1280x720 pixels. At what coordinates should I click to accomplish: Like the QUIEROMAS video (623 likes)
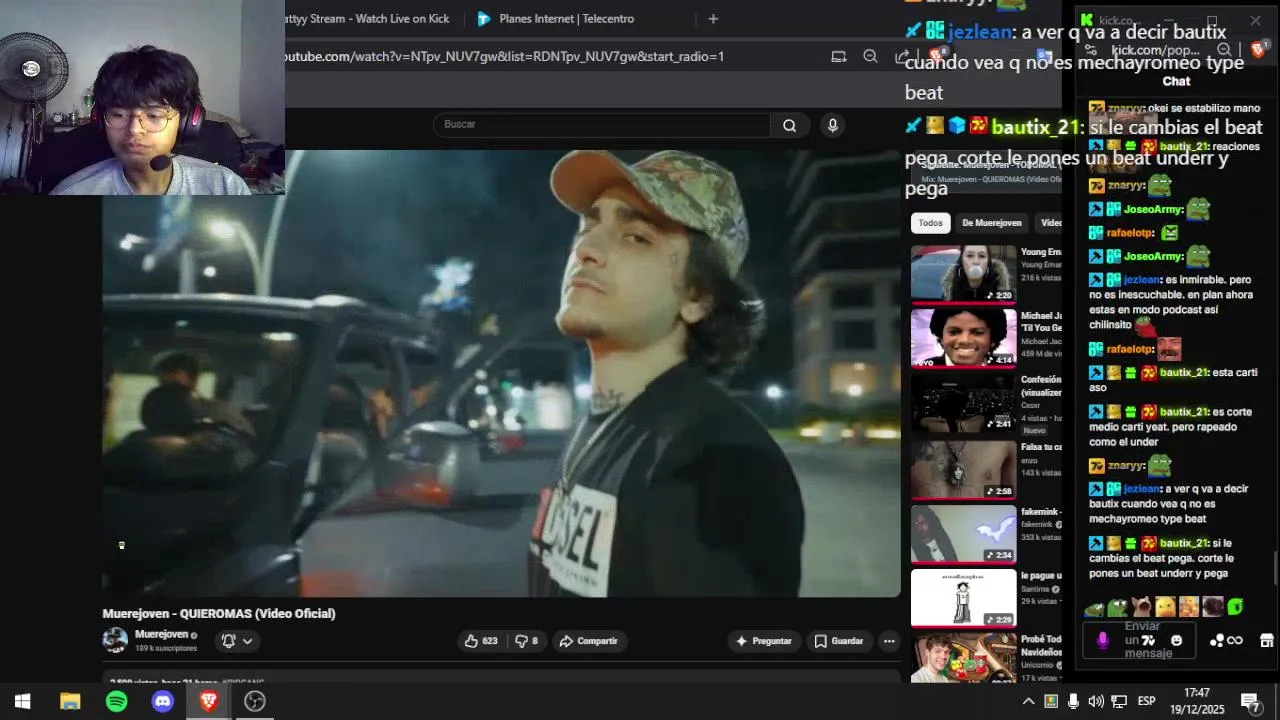[x=481, y=641]
